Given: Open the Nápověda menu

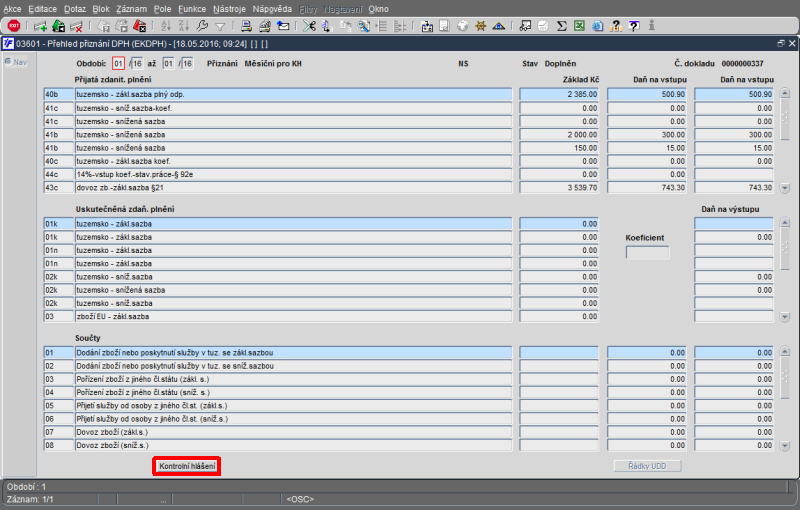Looking at the screenshot, I should pos(272,9).
